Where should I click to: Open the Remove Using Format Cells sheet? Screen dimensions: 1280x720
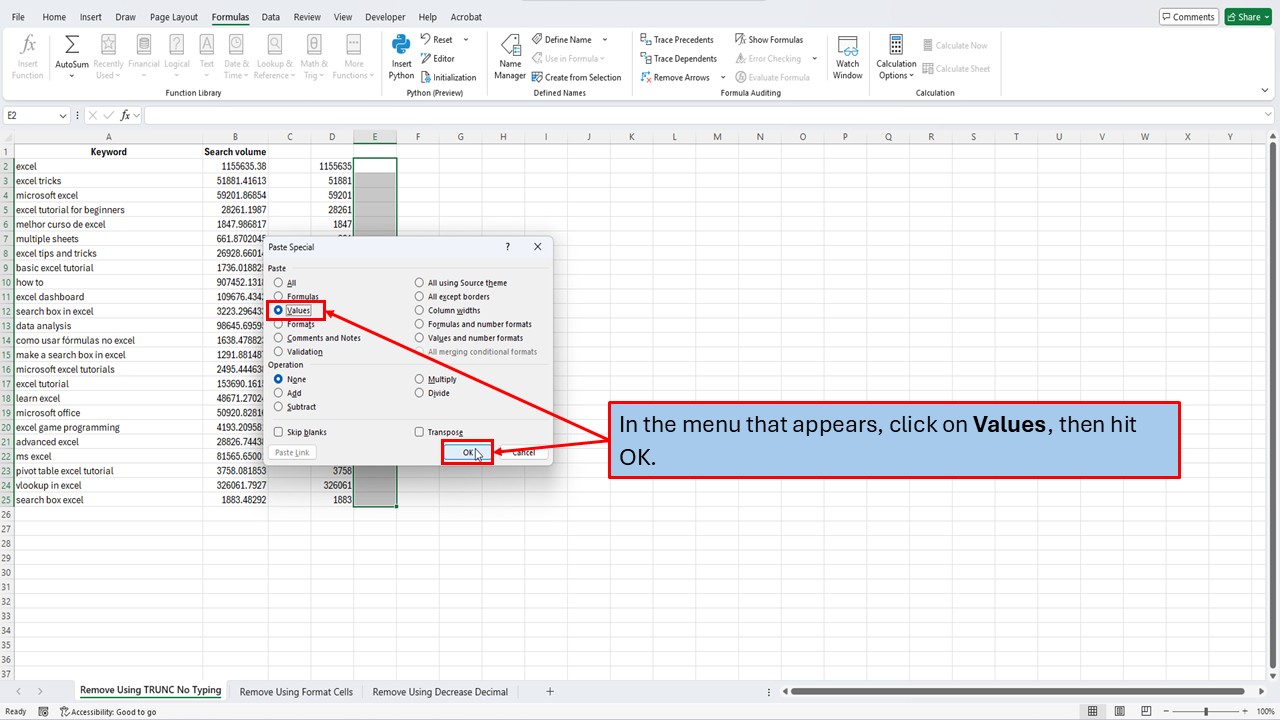tap(295, 691)
